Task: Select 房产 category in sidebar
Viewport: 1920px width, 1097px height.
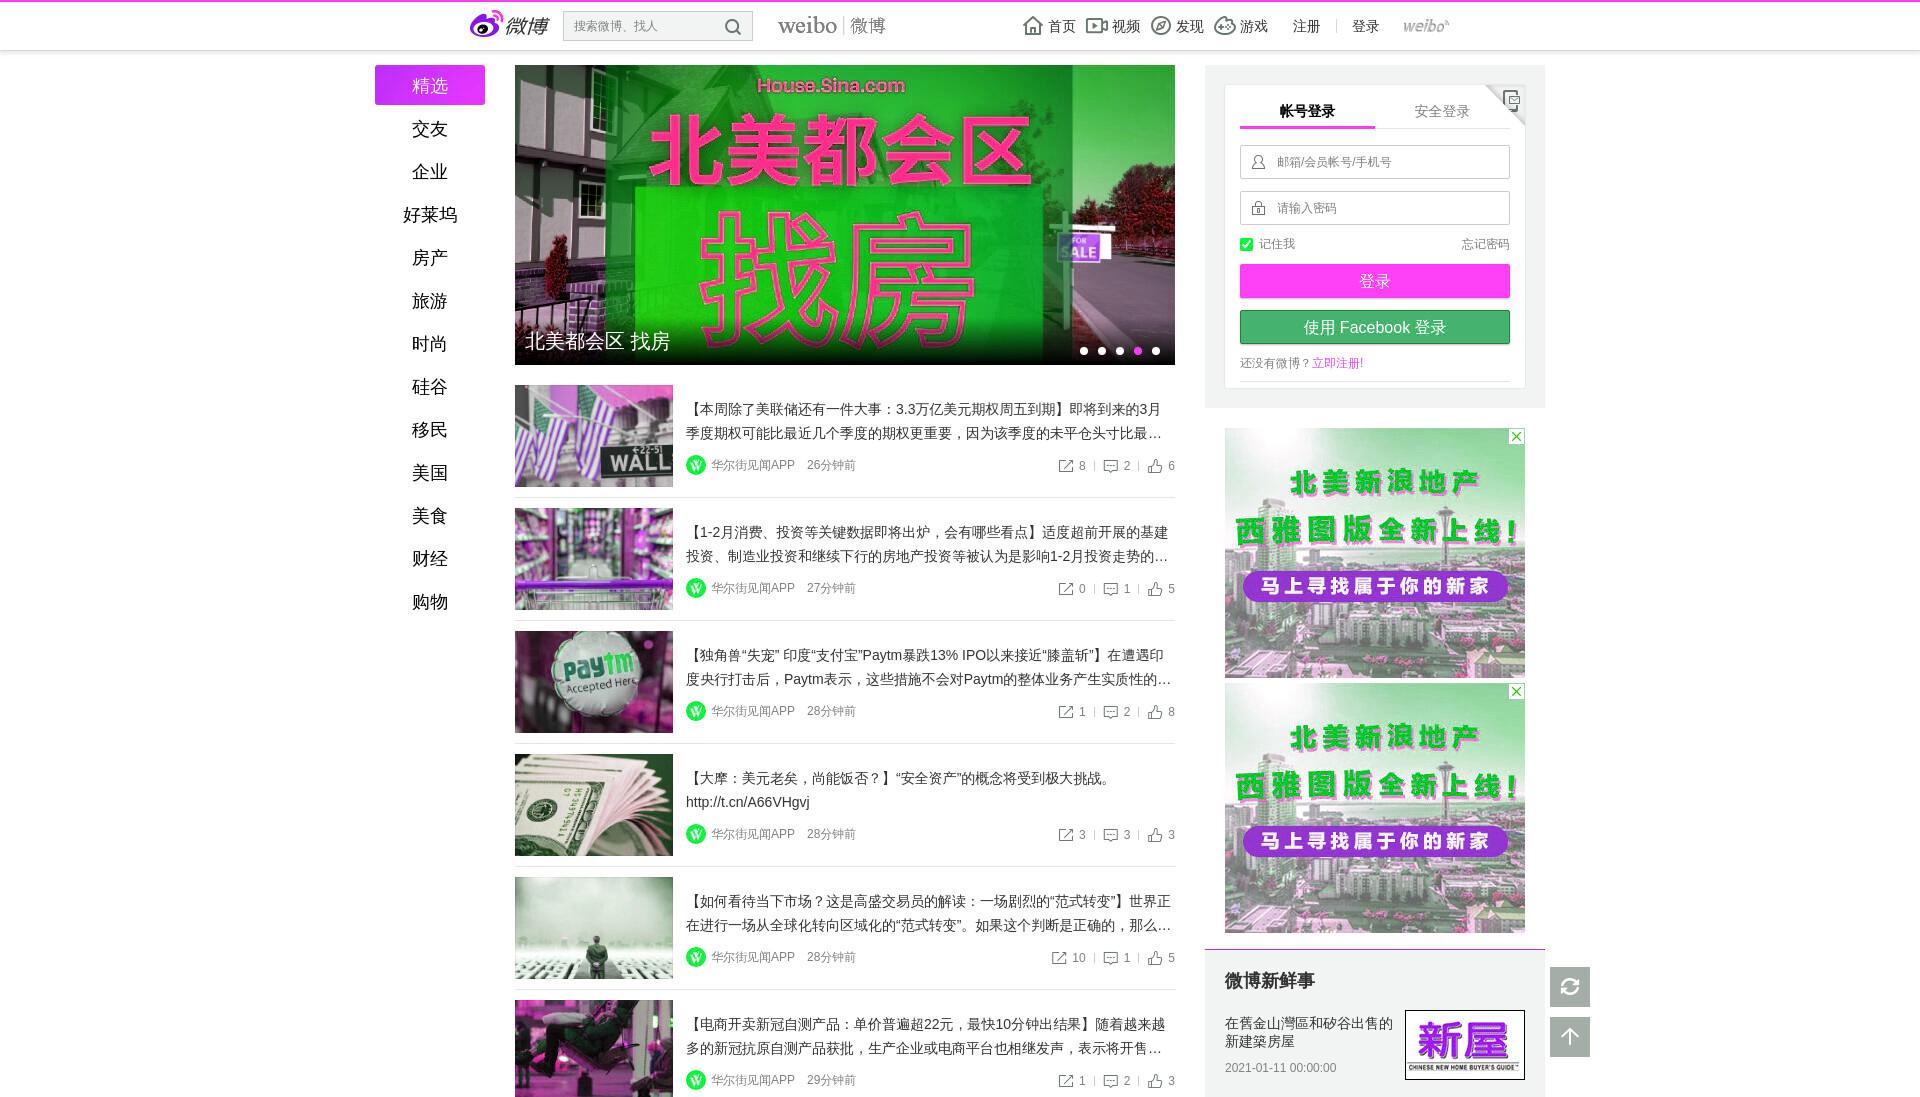Action: tap(430, 258)
